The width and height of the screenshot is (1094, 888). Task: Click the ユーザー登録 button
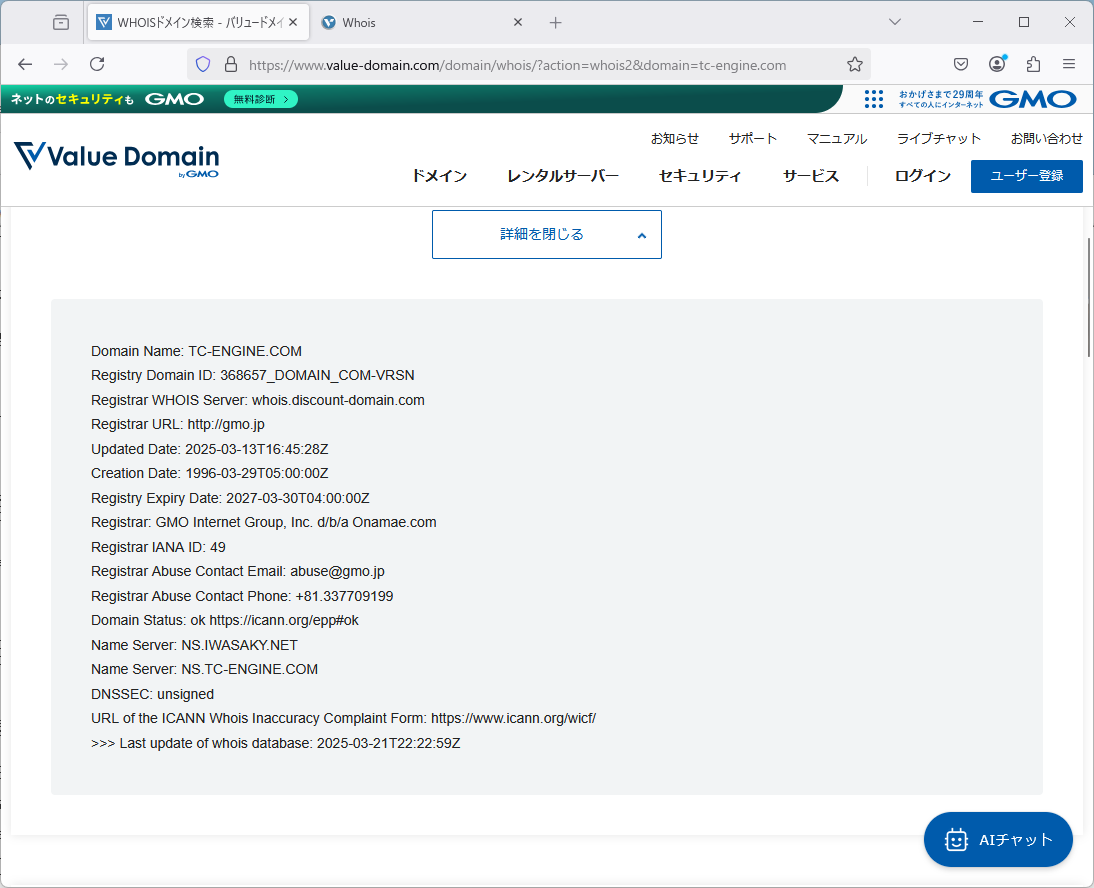coord(1026,176)
